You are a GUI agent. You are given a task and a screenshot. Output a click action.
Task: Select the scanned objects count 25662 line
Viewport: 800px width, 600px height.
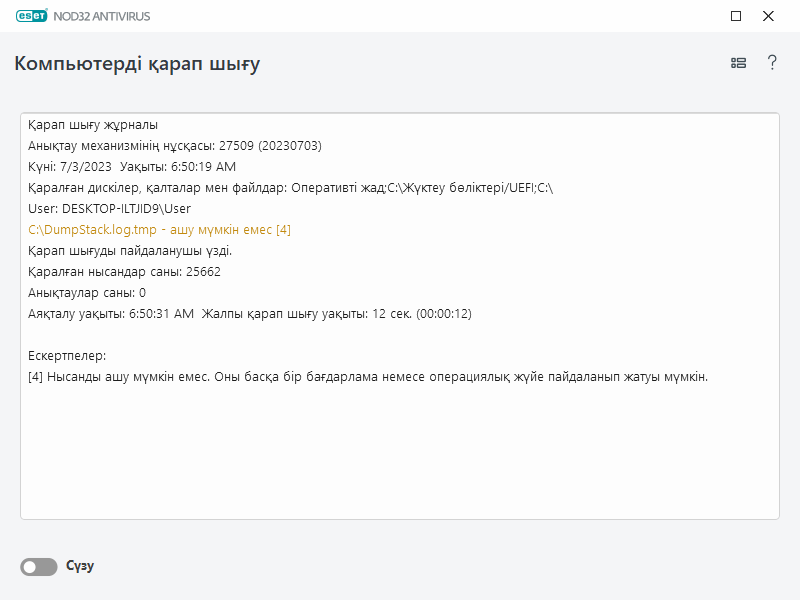point(124,272)
